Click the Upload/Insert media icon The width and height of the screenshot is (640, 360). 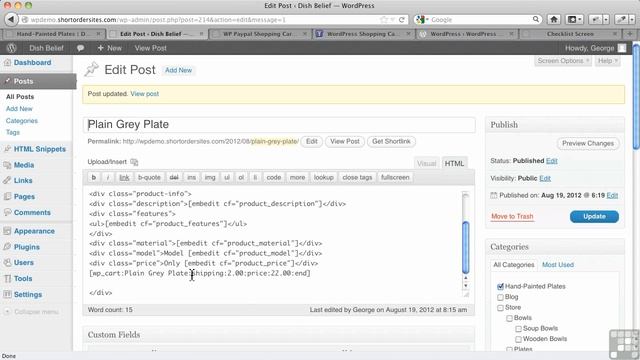pyautogui.click(x=134, y=162)
